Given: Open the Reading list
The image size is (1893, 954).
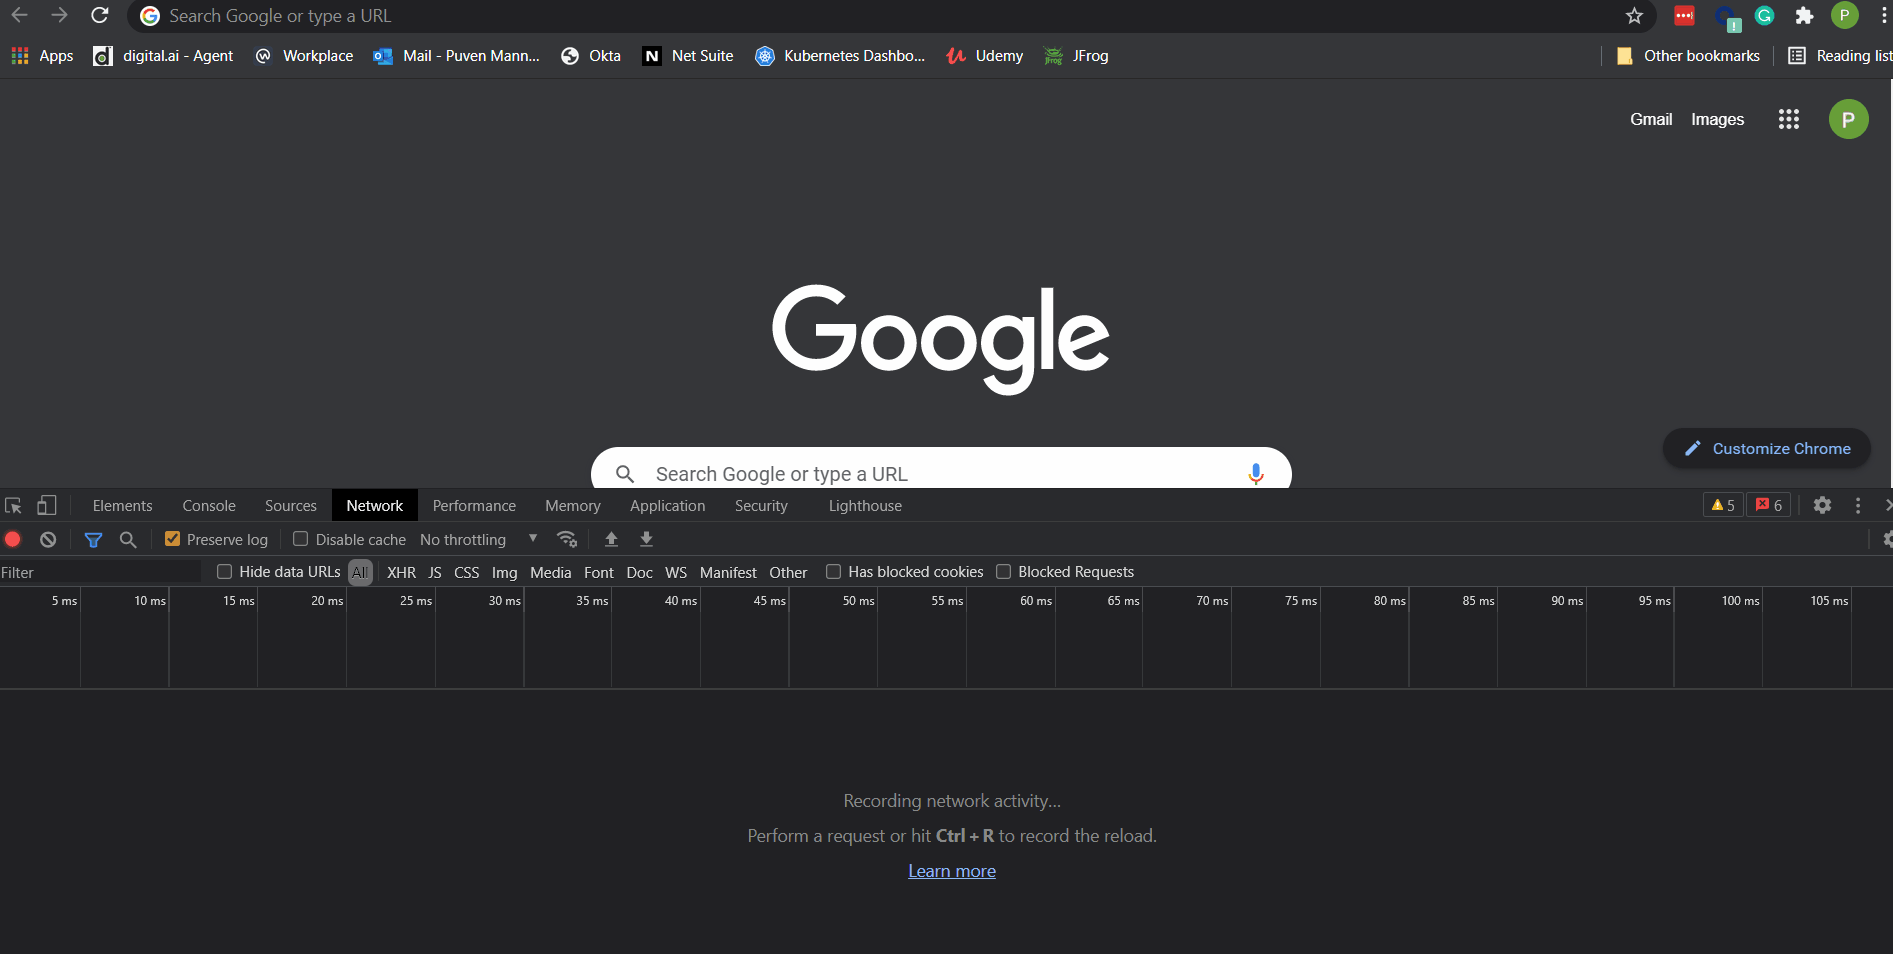Looking at the screenshot, I should pos(1840,56).
